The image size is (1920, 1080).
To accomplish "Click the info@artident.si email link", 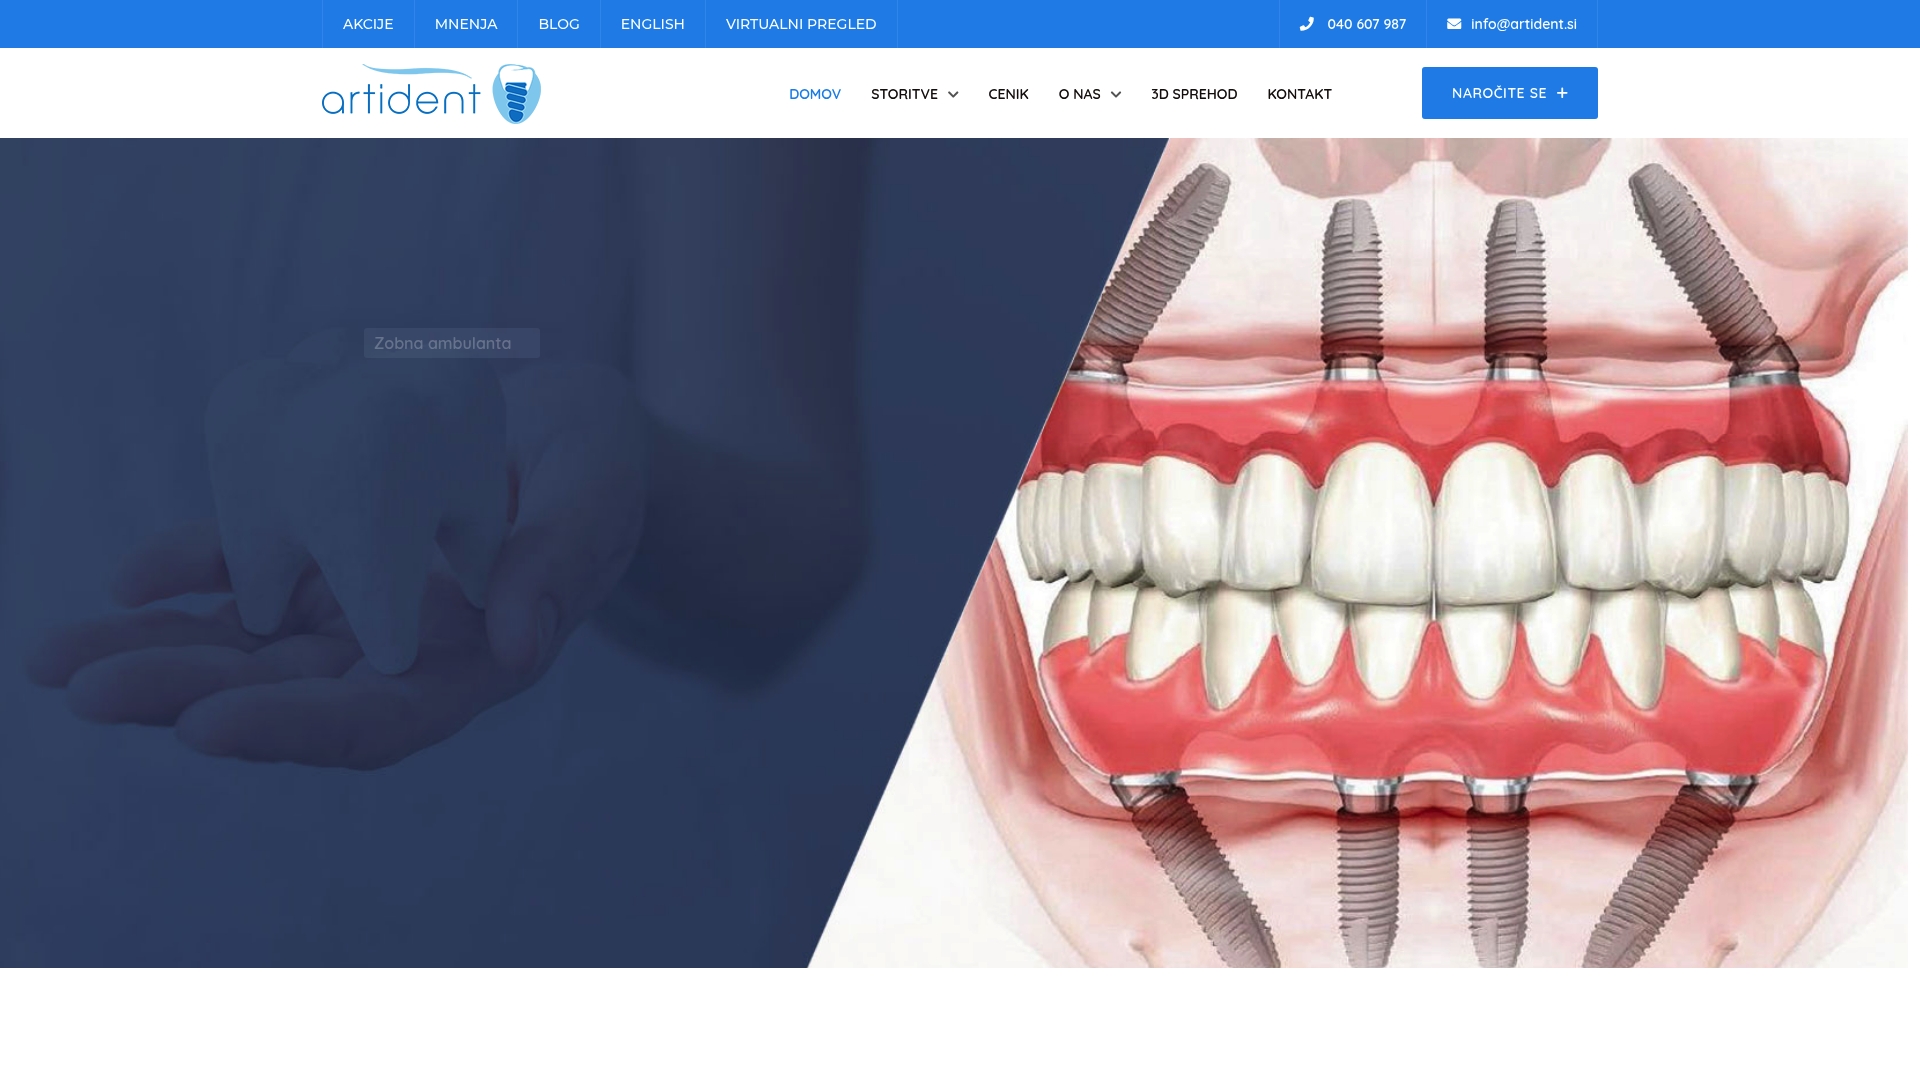I will pos(1523,23).
